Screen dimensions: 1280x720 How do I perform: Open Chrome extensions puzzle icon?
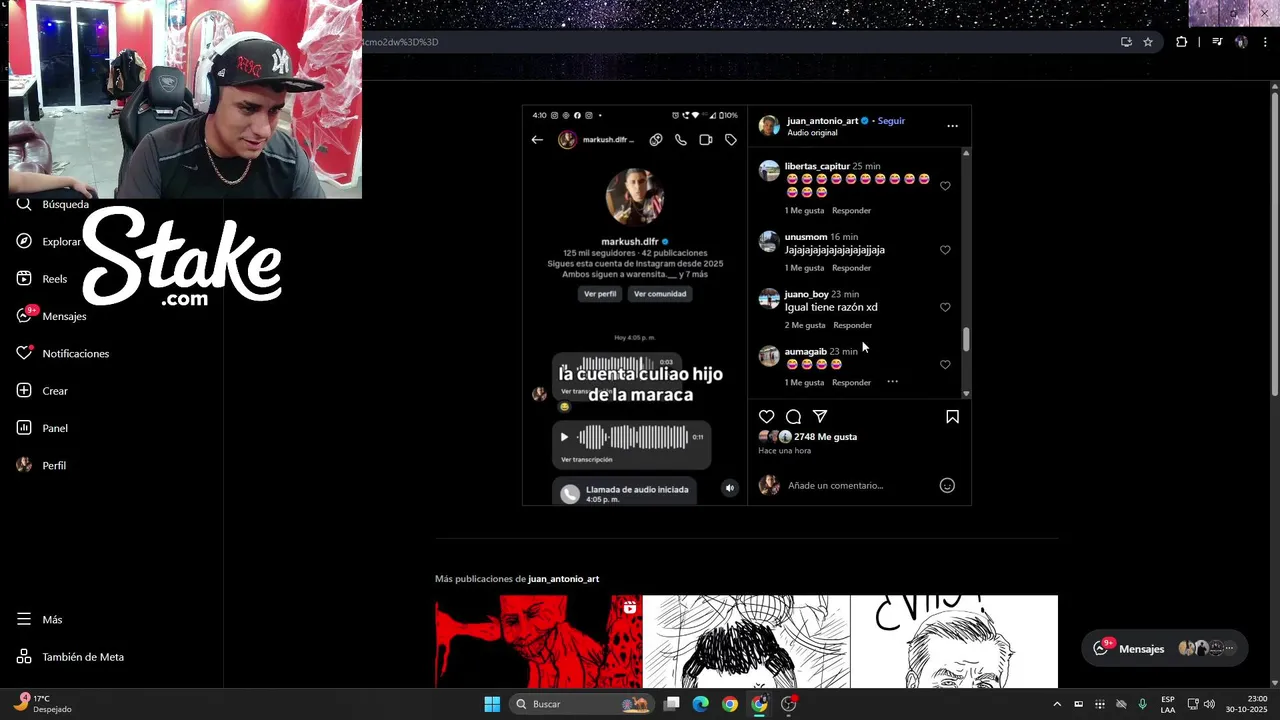tap(1181, 42)
